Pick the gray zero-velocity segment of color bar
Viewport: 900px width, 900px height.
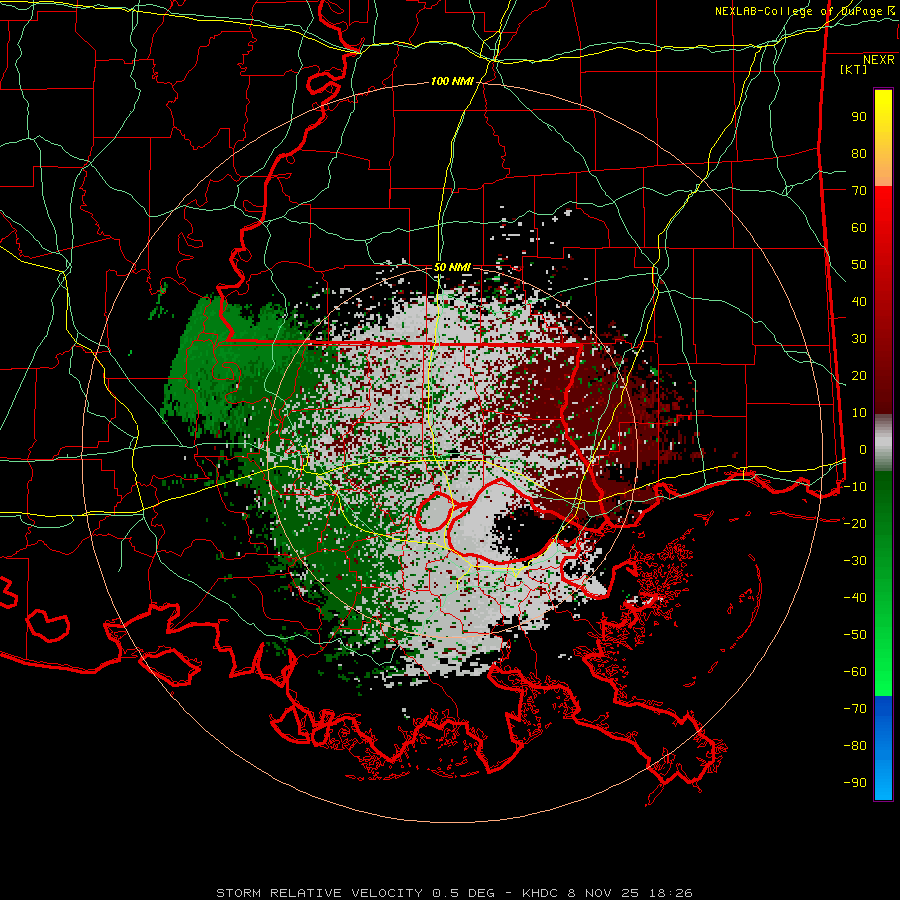[x=883, y=442]
